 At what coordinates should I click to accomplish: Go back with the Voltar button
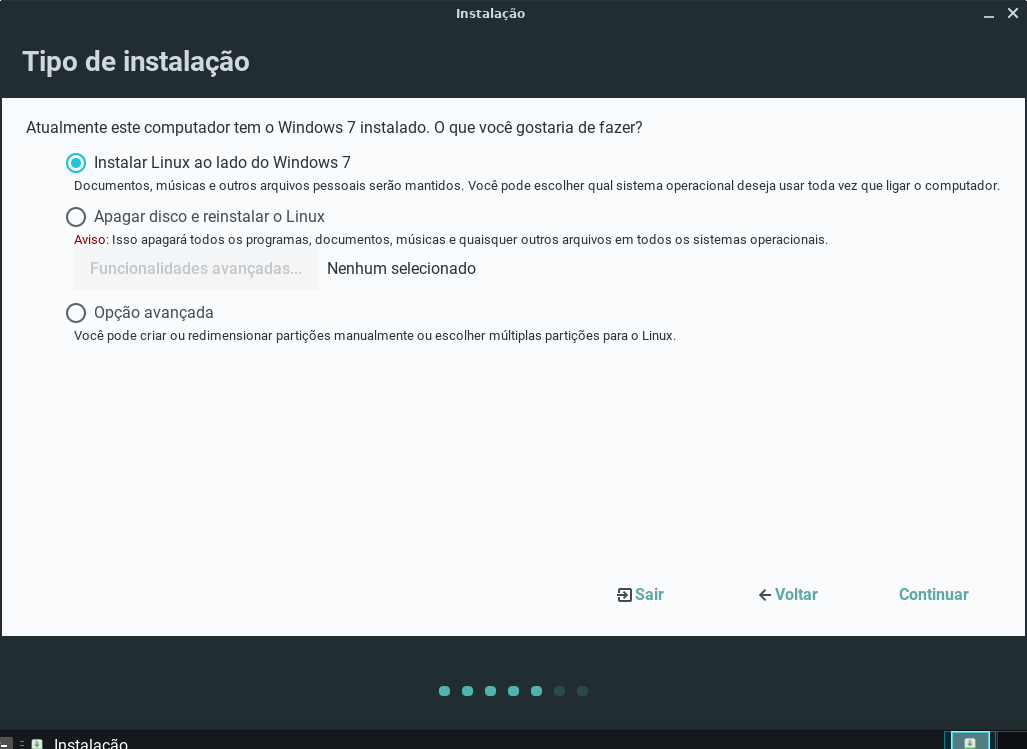pyautogui.click(x=788, y=594)
